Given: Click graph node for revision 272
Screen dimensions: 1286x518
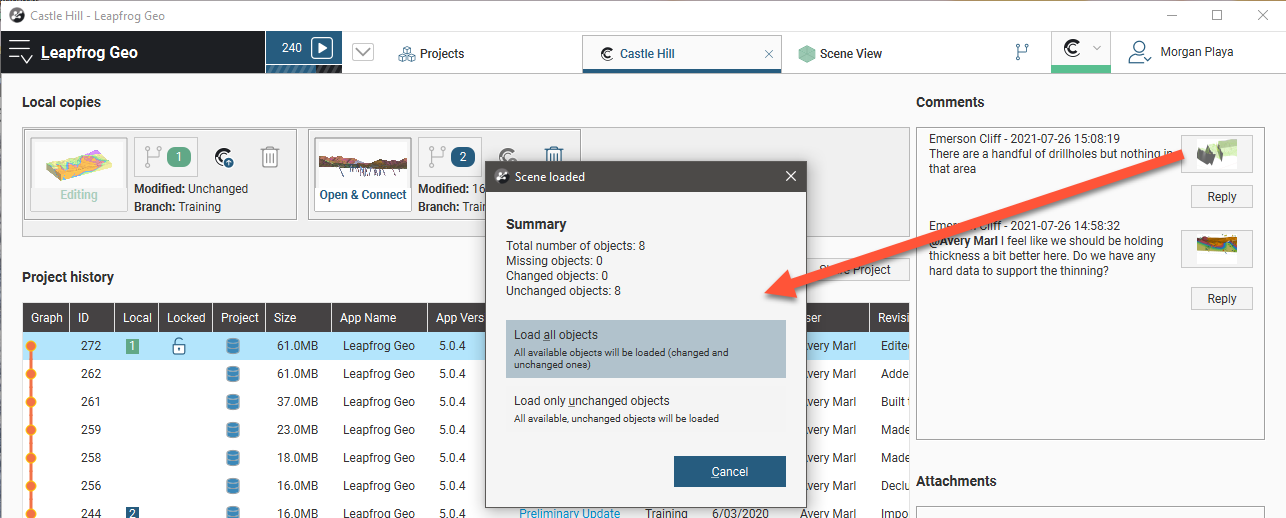Looking at the screenshot, I should click(31, 346).
